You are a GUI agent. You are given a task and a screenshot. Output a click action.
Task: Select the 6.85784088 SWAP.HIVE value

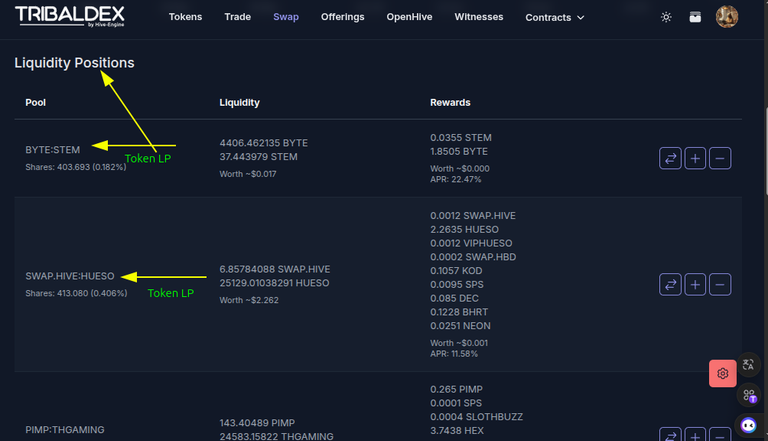275,270
